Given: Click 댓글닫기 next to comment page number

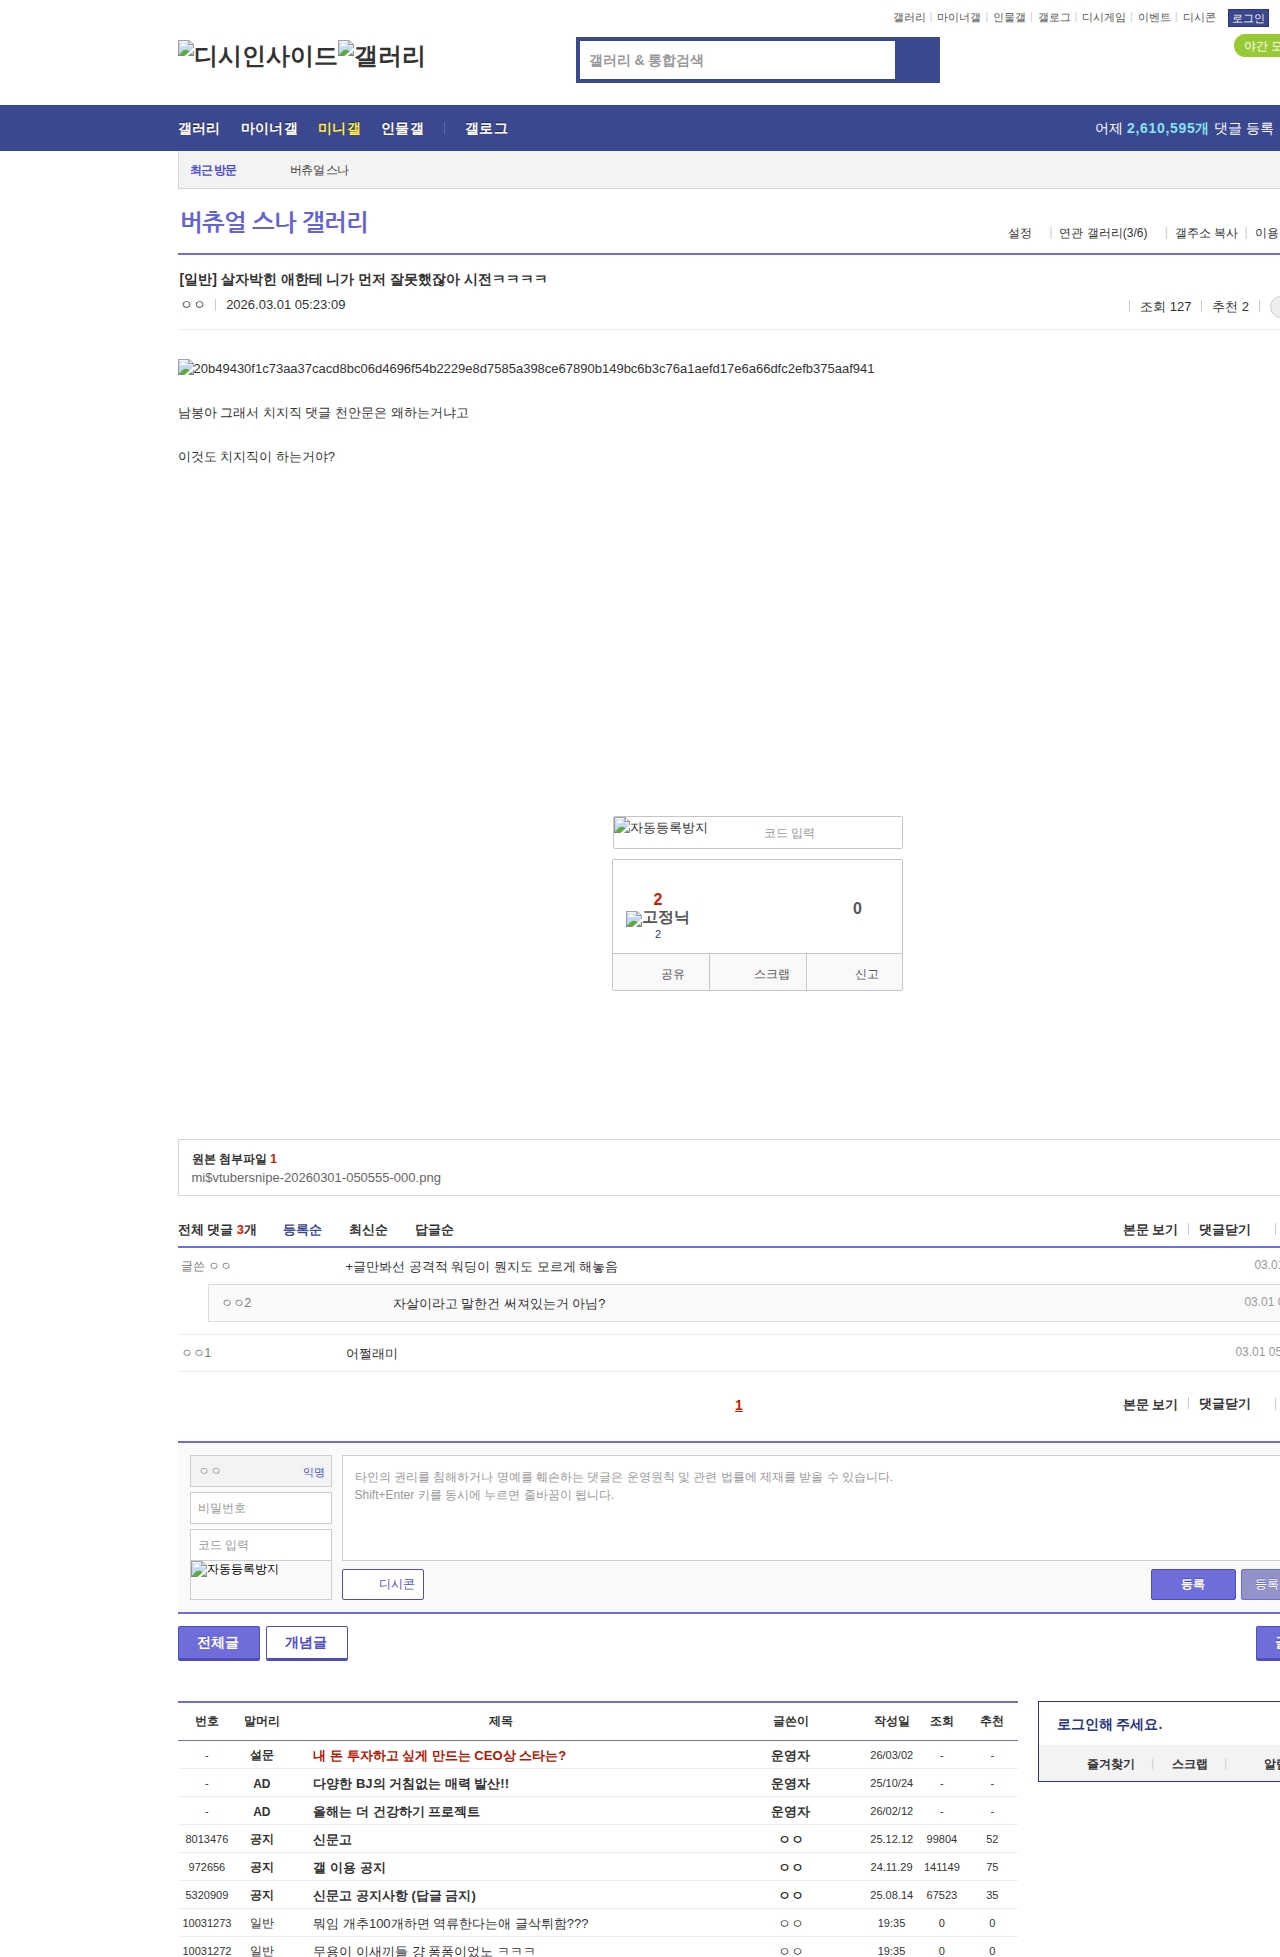Looking at the screenshot, I should (1225, 1404).
